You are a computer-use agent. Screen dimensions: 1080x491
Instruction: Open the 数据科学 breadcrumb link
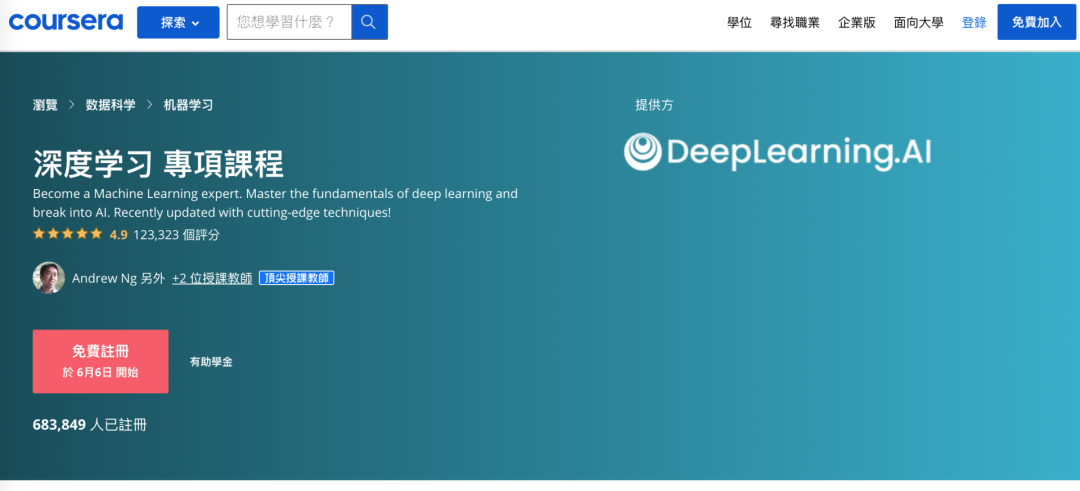tap(110, 105)
